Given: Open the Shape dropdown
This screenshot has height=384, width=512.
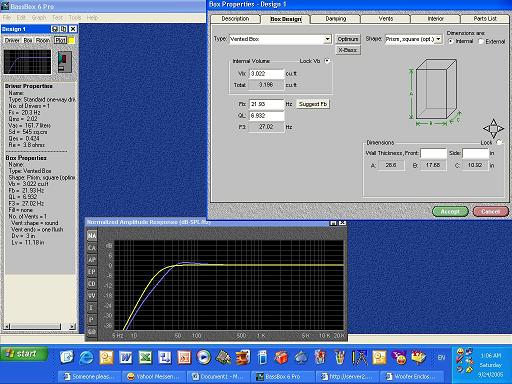Looking at the screenshot, I should tap(439, 39).
